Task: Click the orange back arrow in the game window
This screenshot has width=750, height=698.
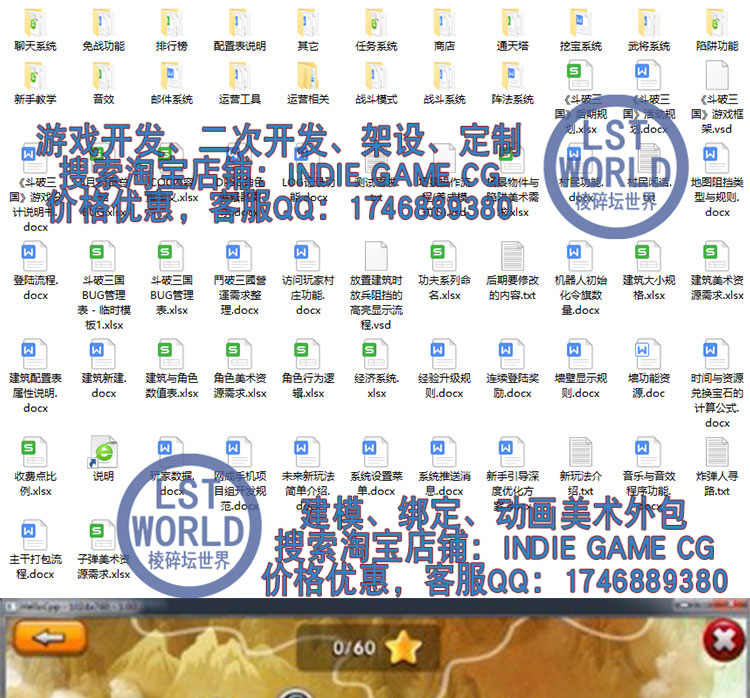Action: (50, 638)
